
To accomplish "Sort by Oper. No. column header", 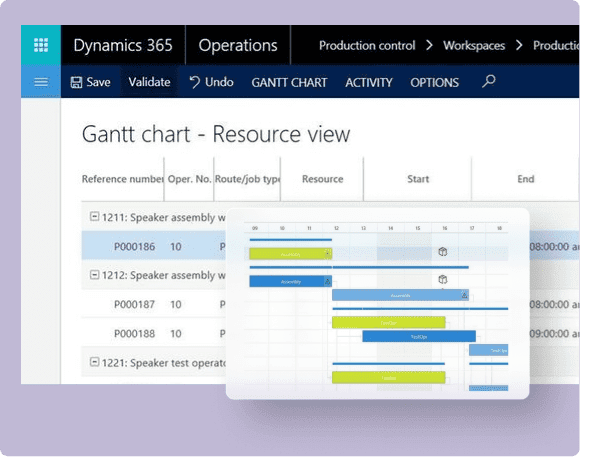I will pyautogui.click(x=189, y=179).
